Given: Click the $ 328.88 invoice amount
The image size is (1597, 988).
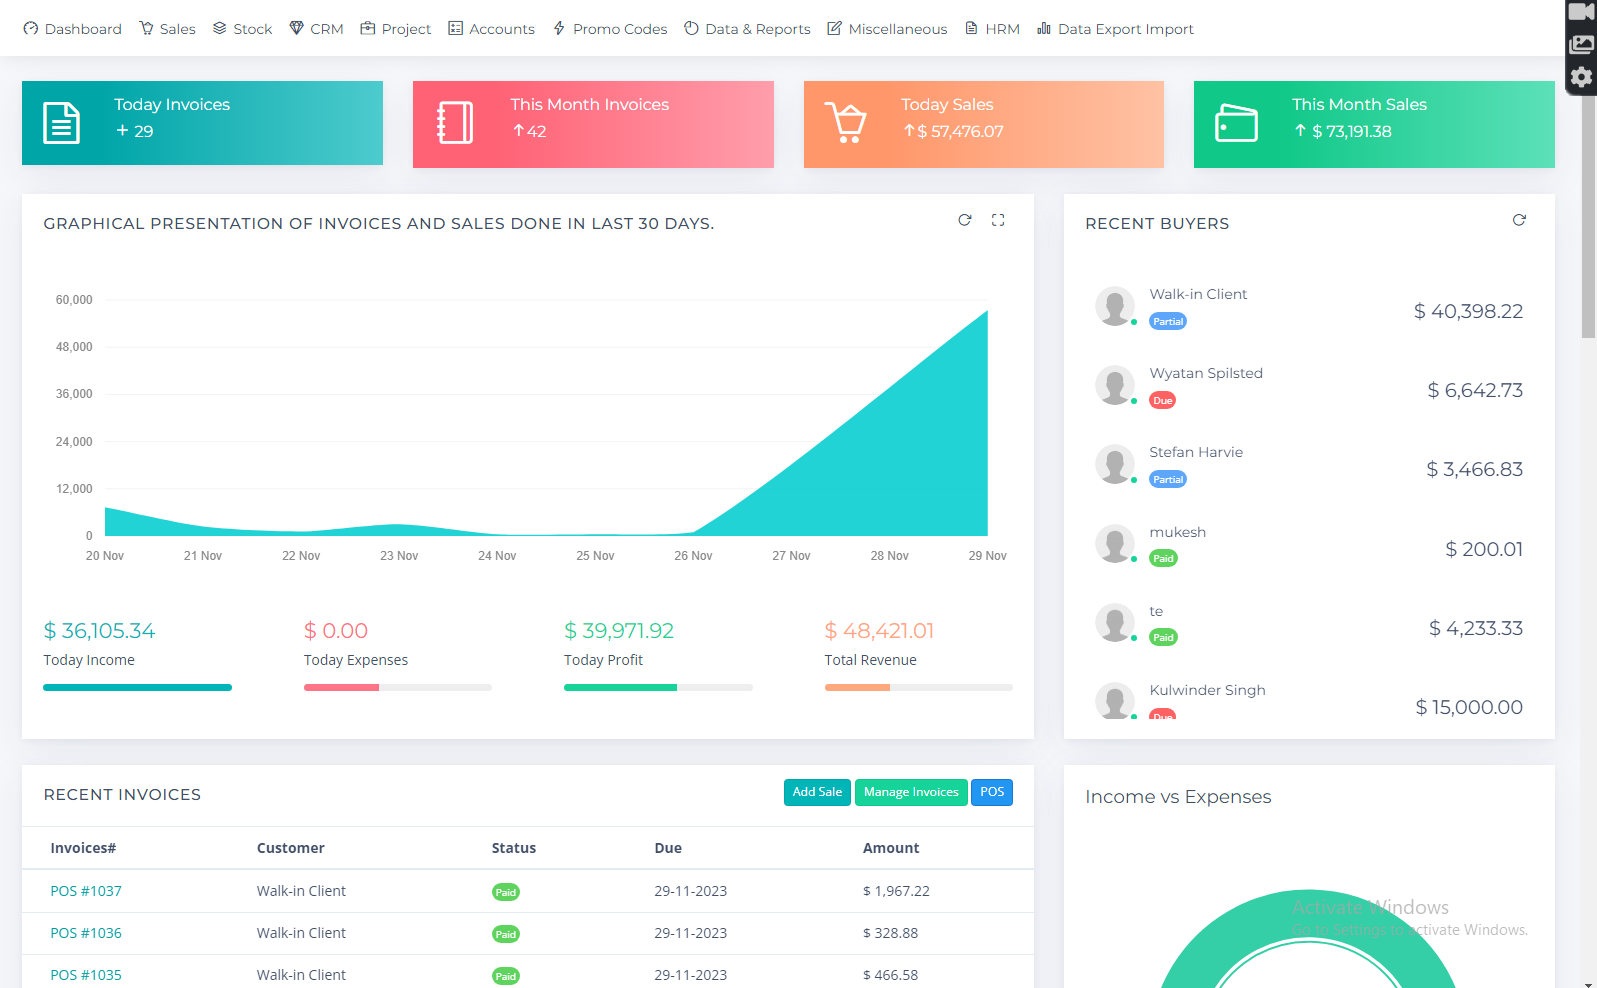Looking at the screenshot, I should [x=890, y=933].
